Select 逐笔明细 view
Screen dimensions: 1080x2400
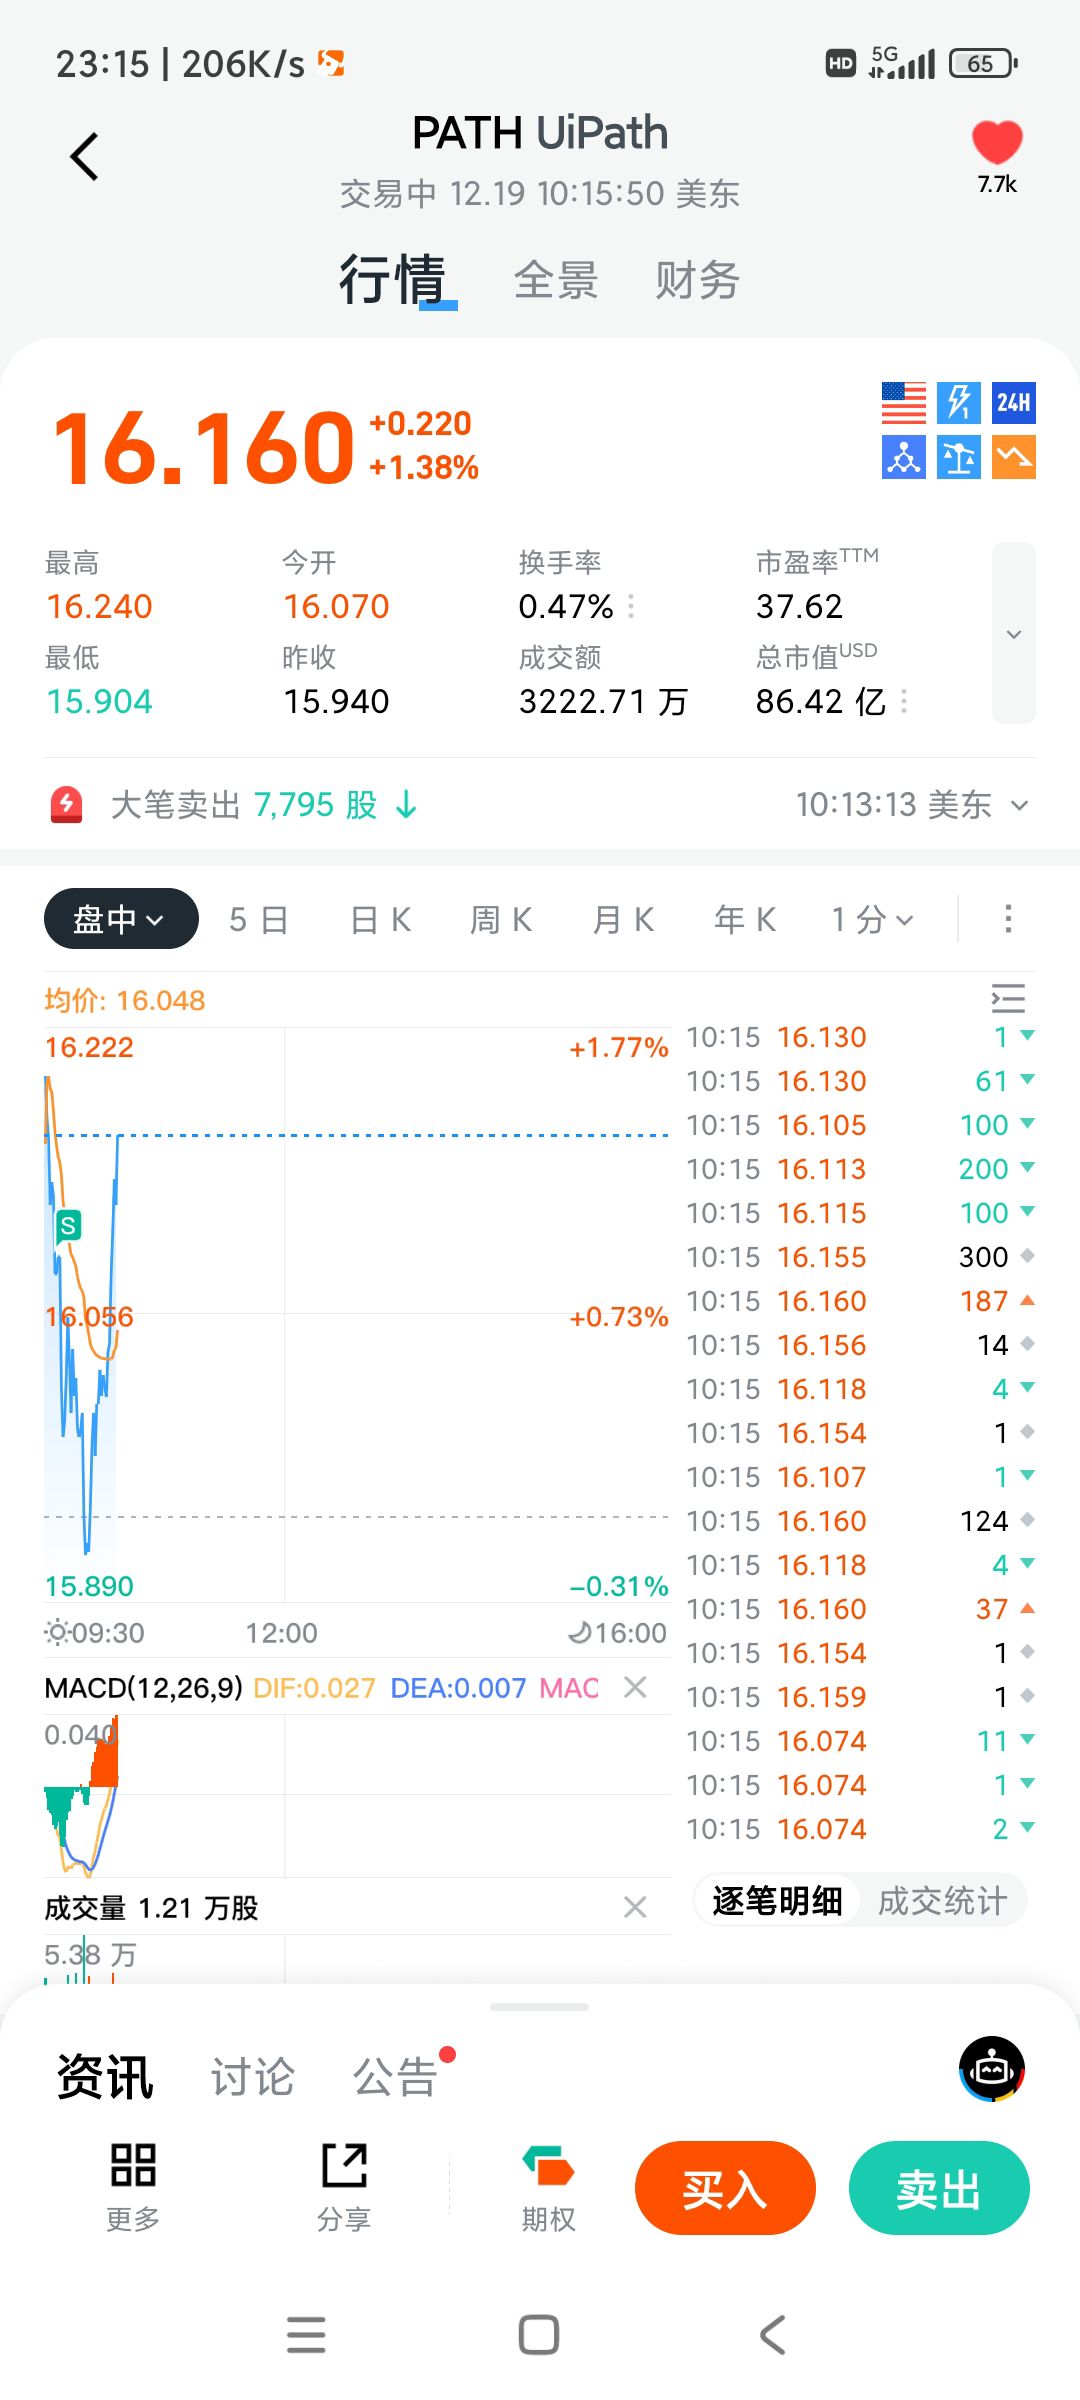[x=777, y=1901]
